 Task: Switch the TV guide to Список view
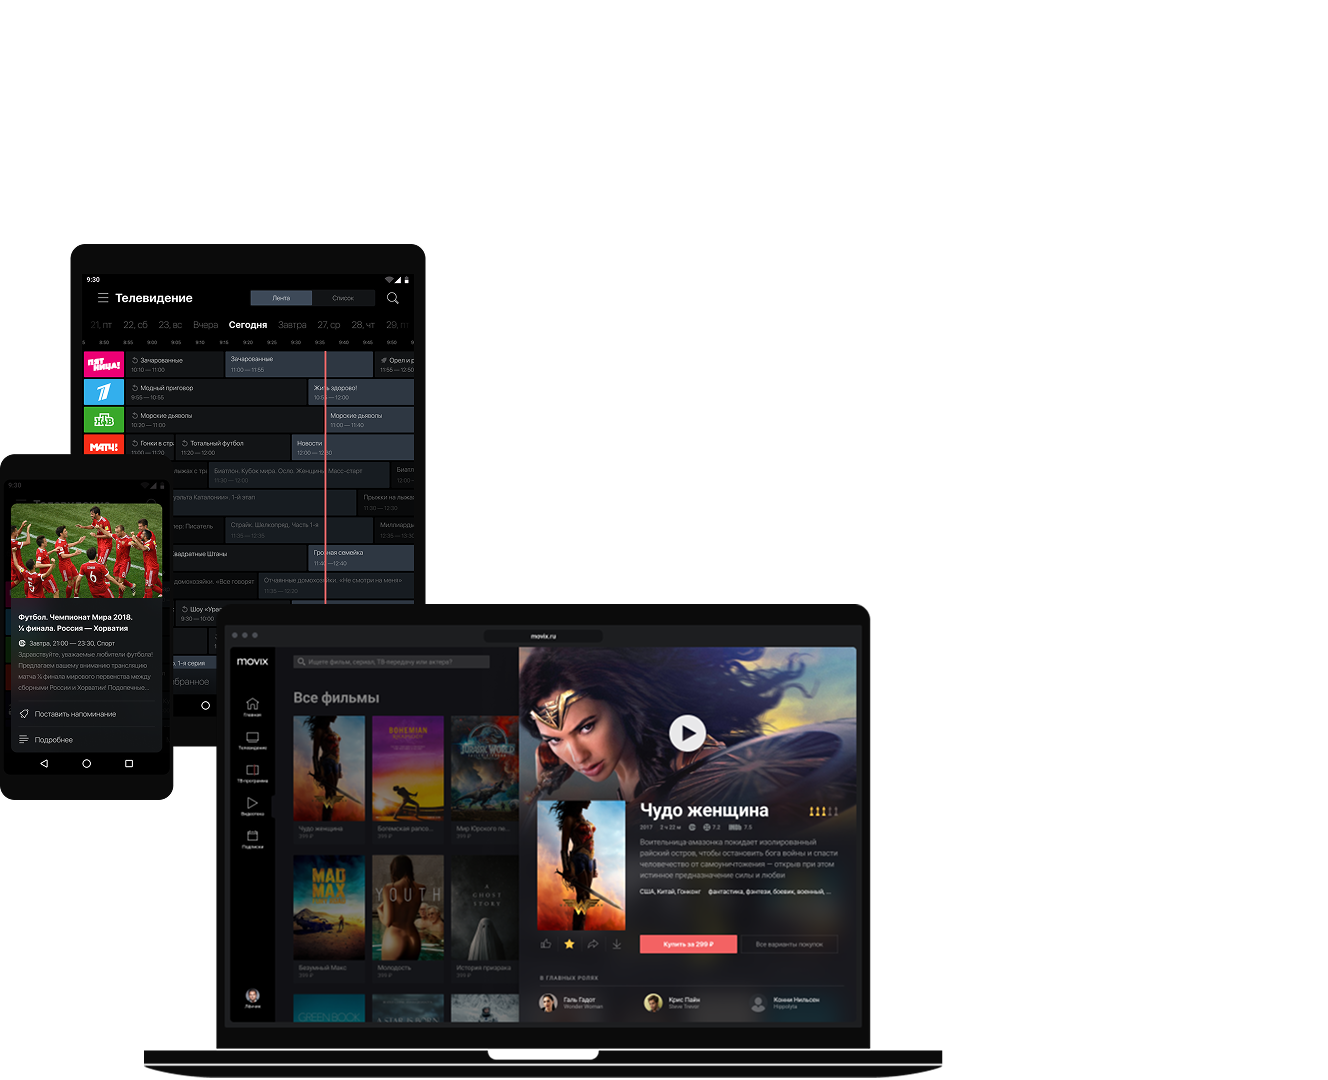coord(343,298)
